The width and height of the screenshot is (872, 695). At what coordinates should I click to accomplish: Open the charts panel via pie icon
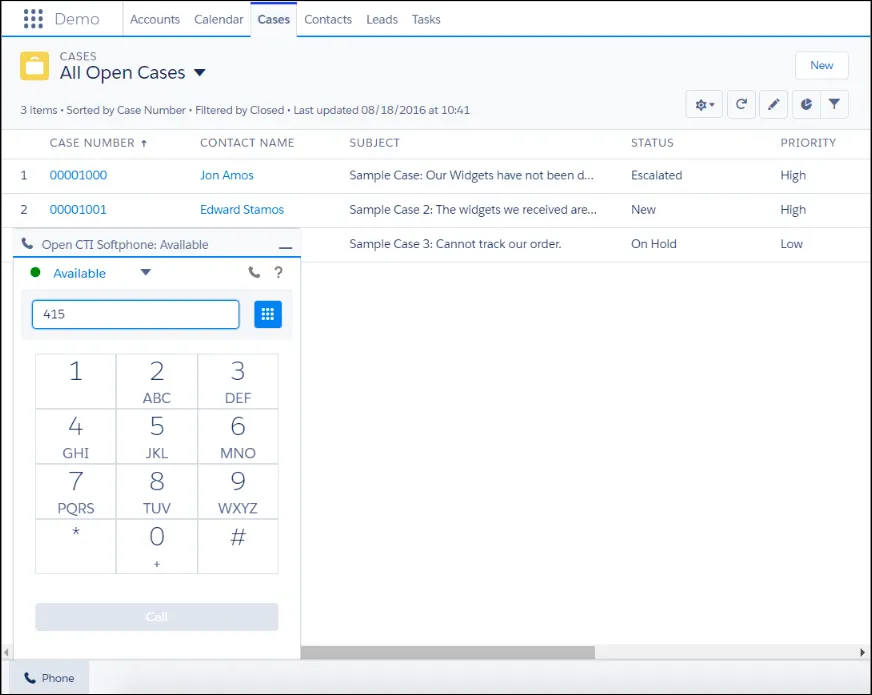point(806,104)
